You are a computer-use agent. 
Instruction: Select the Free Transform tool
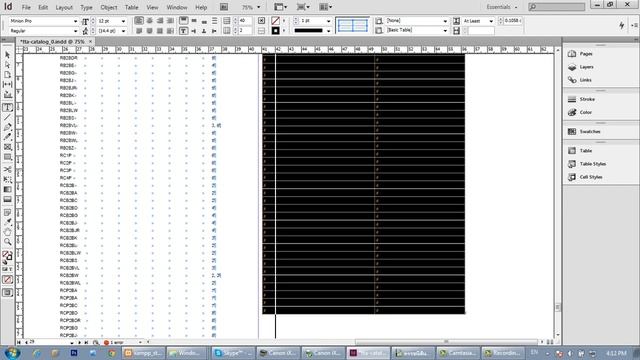coord(7,179)
